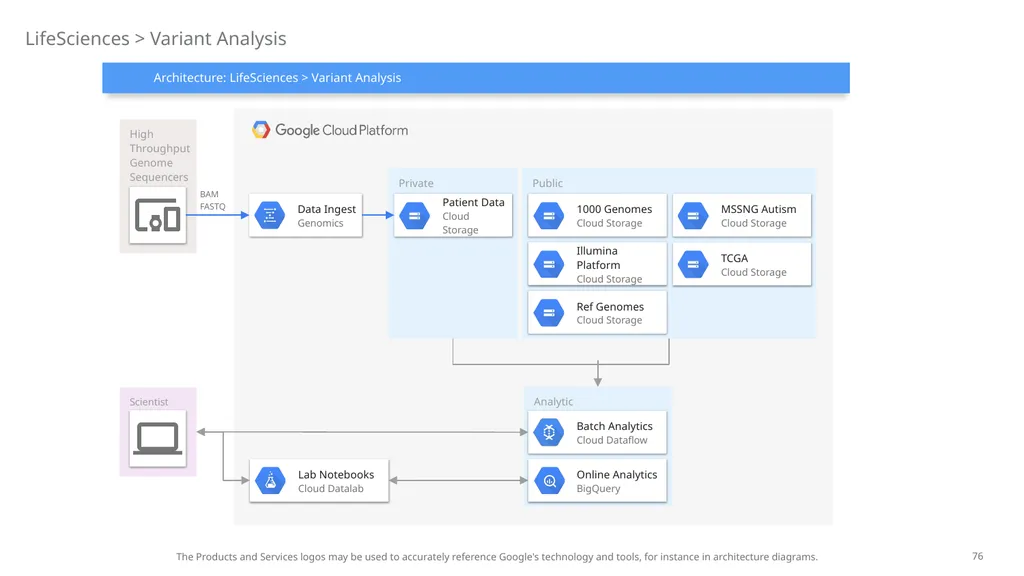Click the Patient Data Cloud Storage icon
This screenshot has width=1024, height=576.
[x=415, y=216]
